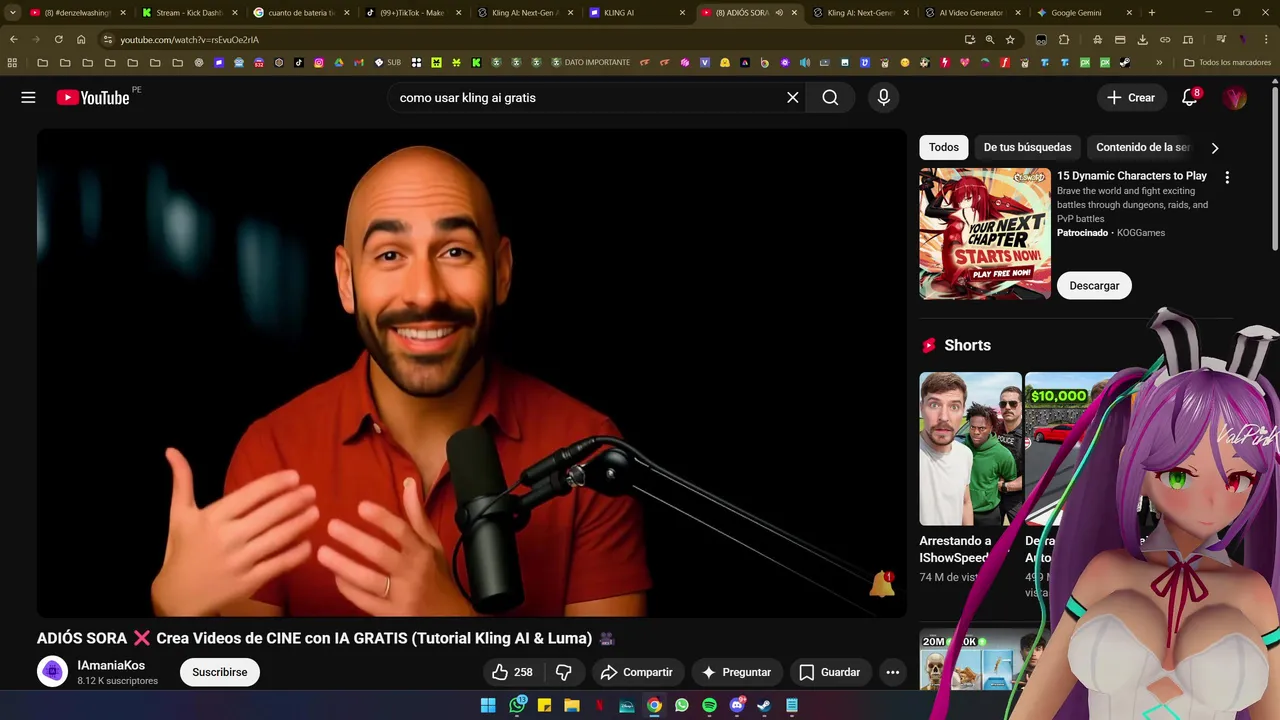1280x720 pixels.
Task: Mute the ADIÓS SORA tab audio icon
Action: [x=779, y=13]
